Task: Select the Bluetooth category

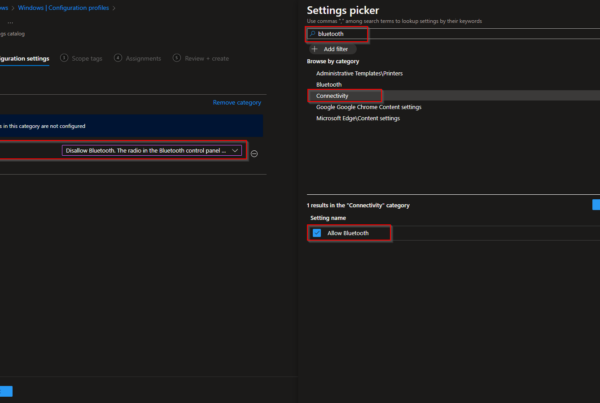Action: (329, 85)
